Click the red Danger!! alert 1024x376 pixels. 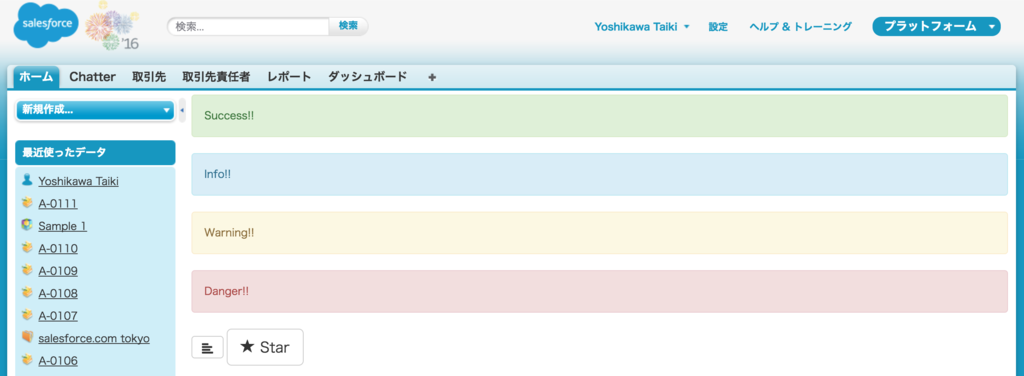pos(600,291)
